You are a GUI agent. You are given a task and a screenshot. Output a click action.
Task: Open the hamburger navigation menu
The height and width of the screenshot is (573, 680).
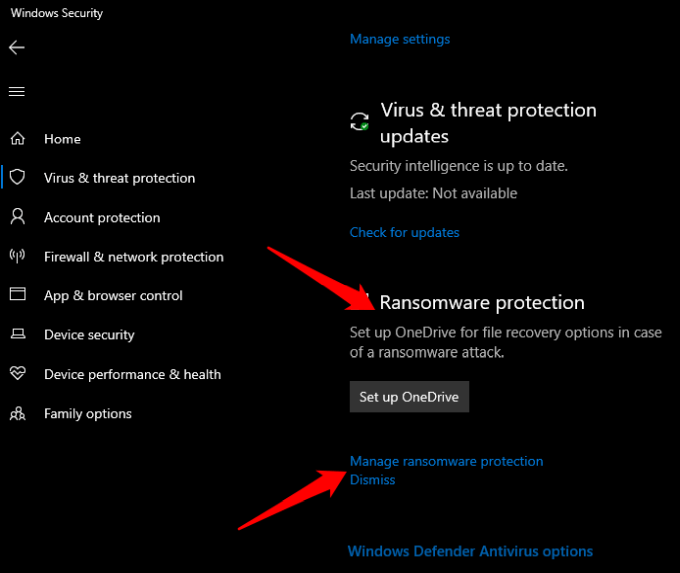coord(16,91)
